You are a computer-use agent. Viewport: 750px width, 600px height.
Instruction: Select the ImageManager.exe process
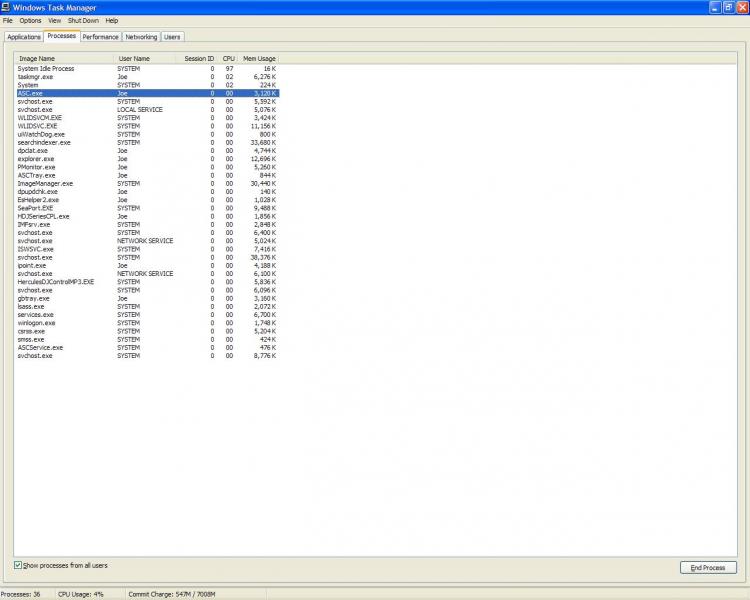point(147,183)
